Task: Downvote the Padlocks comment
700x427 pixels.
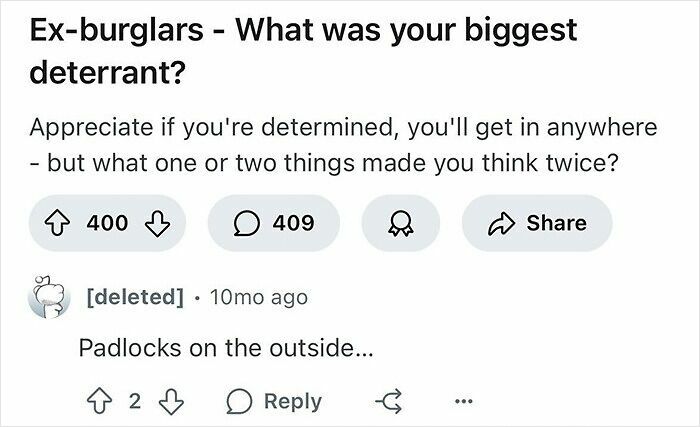Action: click(x=171, y=402)
